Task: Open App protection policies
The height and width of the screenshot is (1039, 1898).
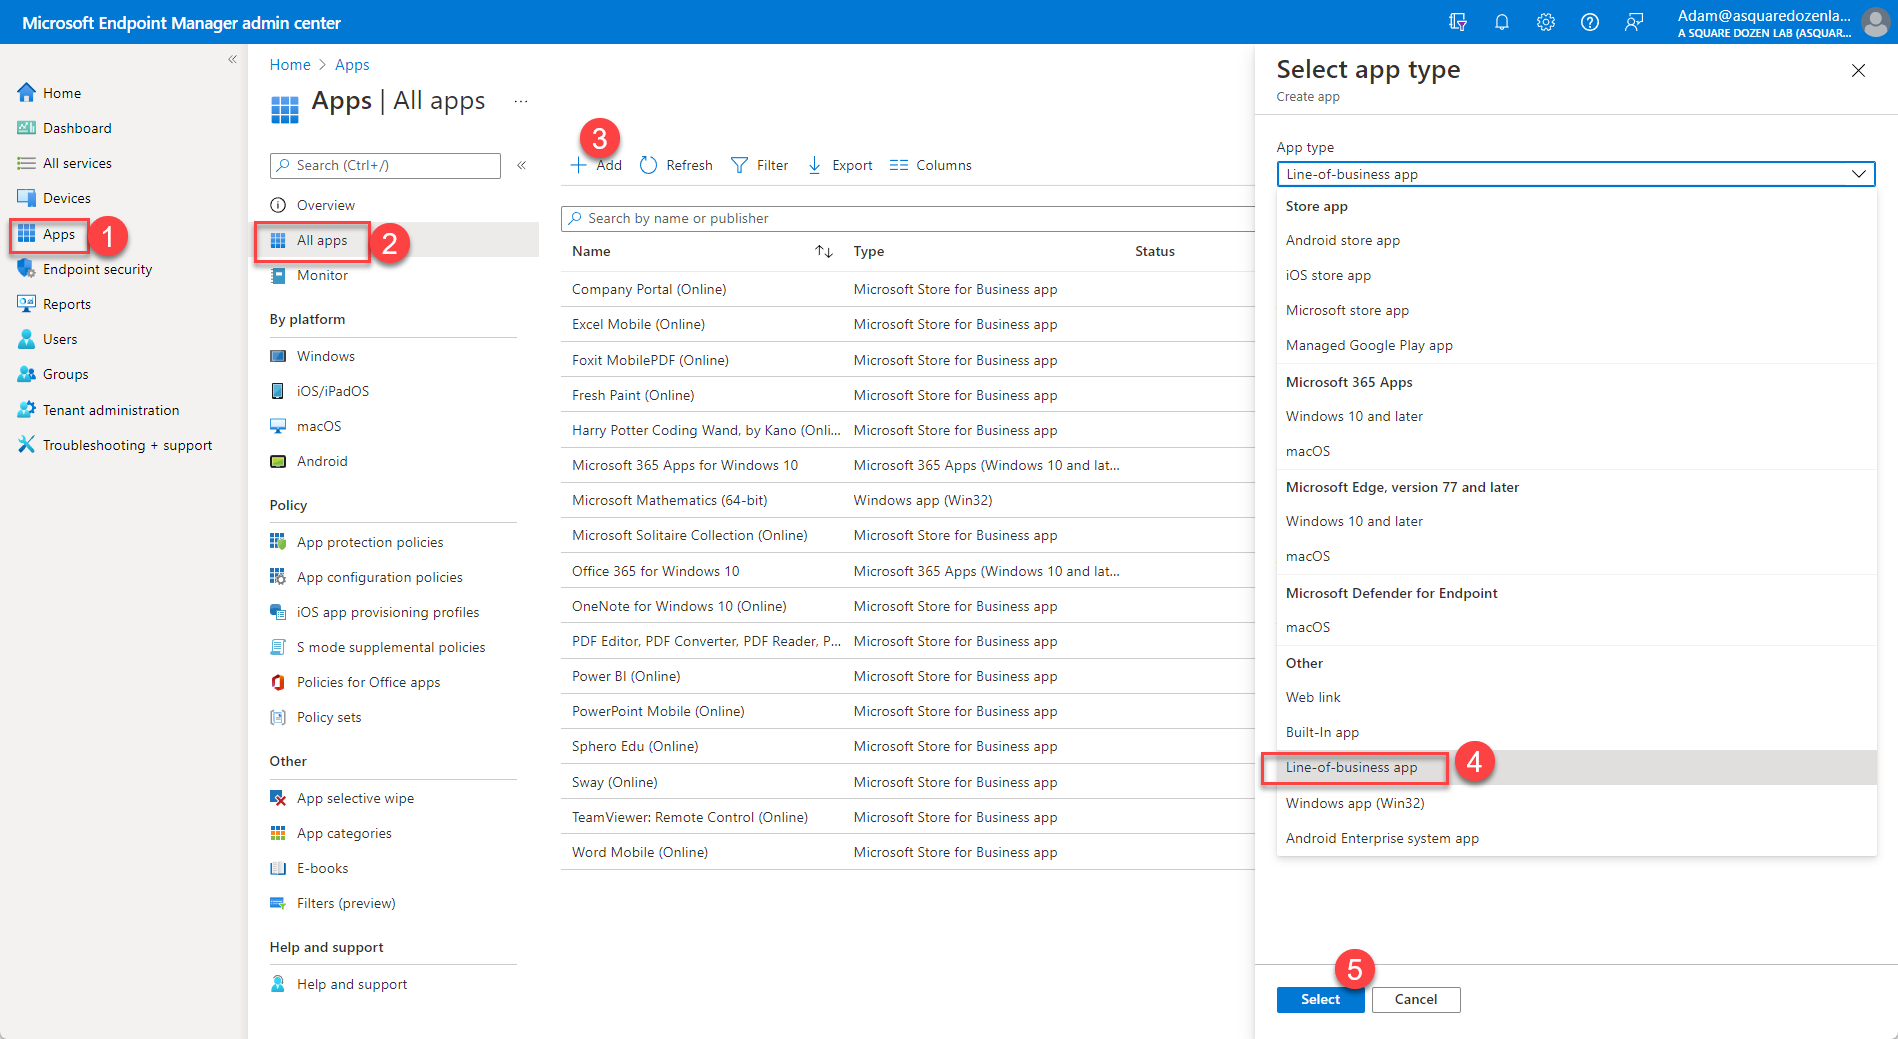Action: click(x=369, y=542)
